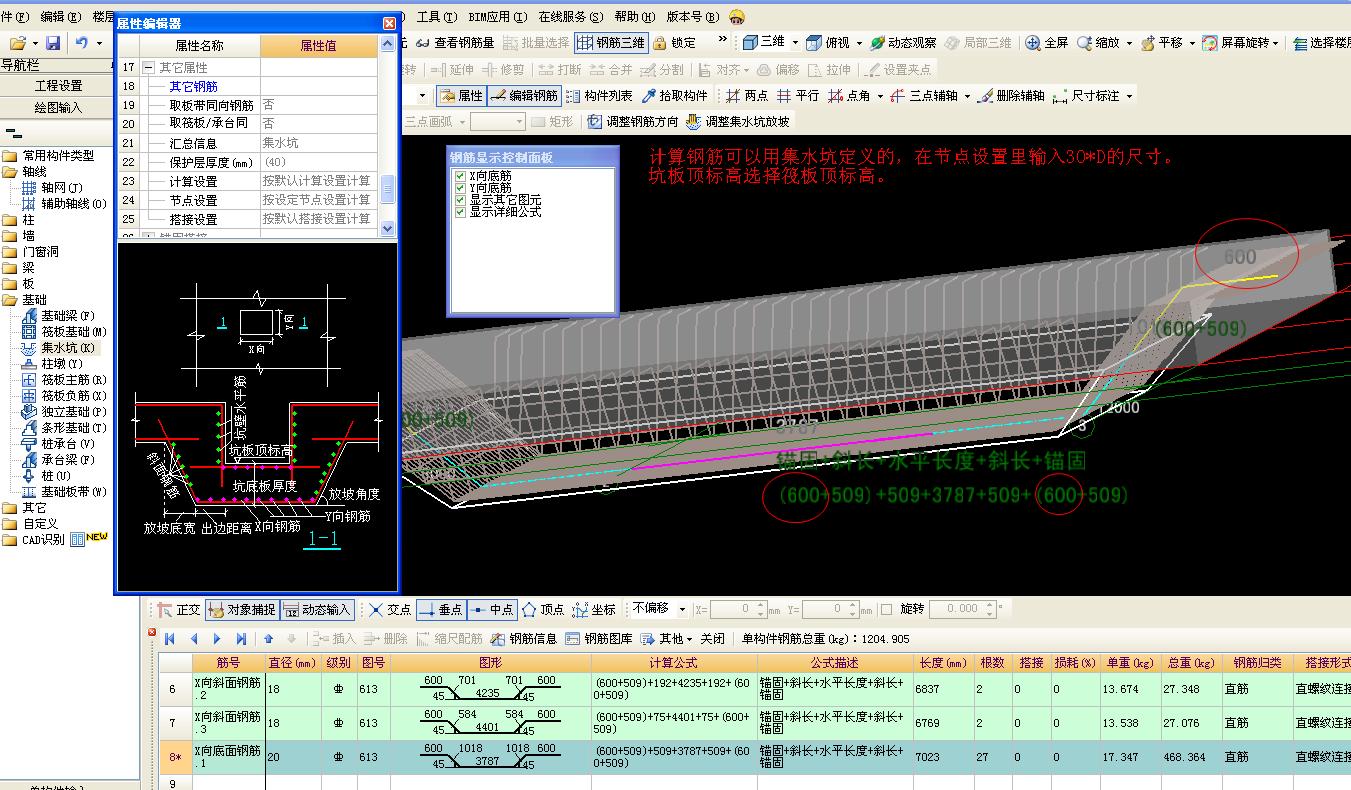Open the 三维 view dropdown arrow
The height and width of the screenshot is (790, 1351).
coord(796,43)
